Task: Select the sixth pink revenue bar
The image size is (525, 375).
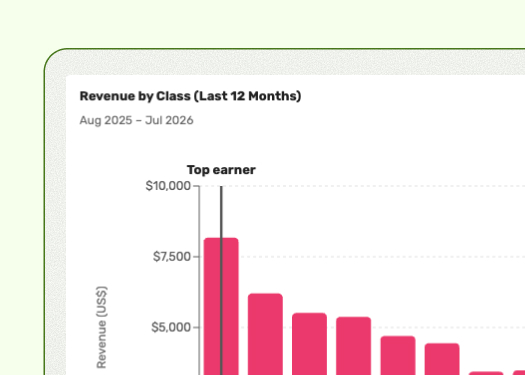Action: (x=442, y=359)
